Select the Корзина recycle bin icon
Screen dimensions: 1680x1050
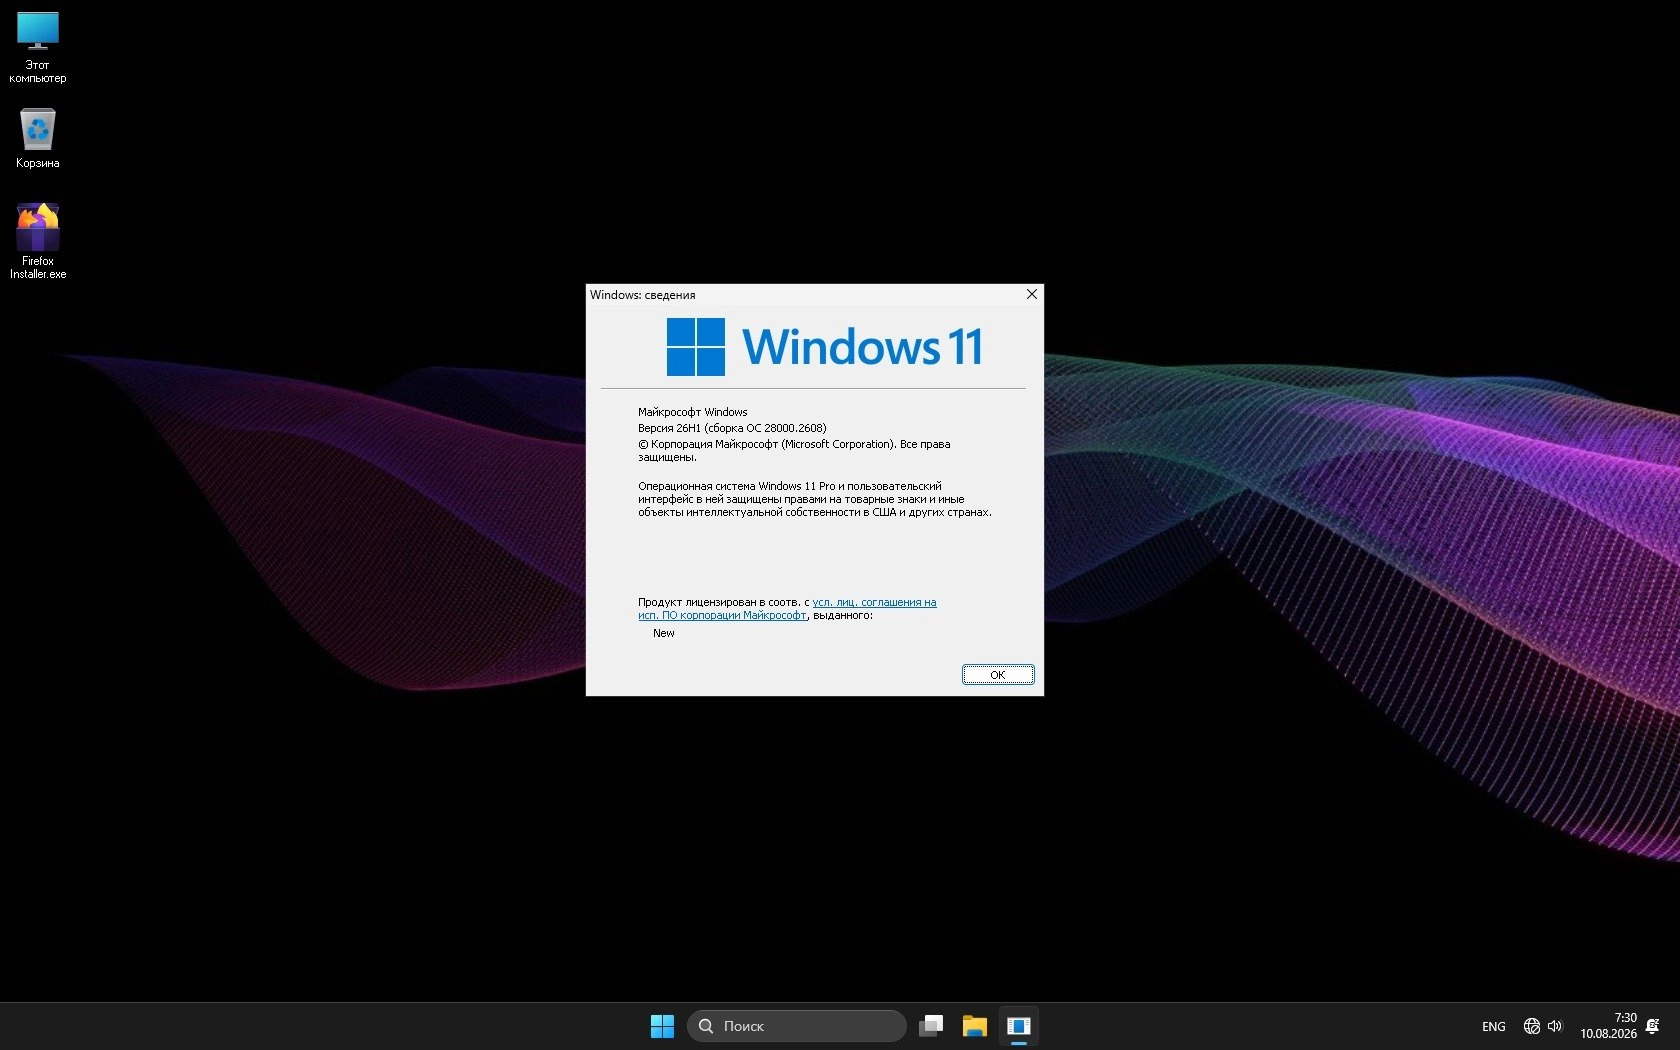click(x=38, y=138)
